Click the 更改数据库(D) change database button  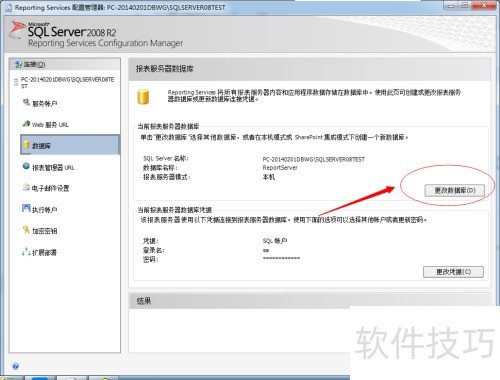tap(454, 190)
